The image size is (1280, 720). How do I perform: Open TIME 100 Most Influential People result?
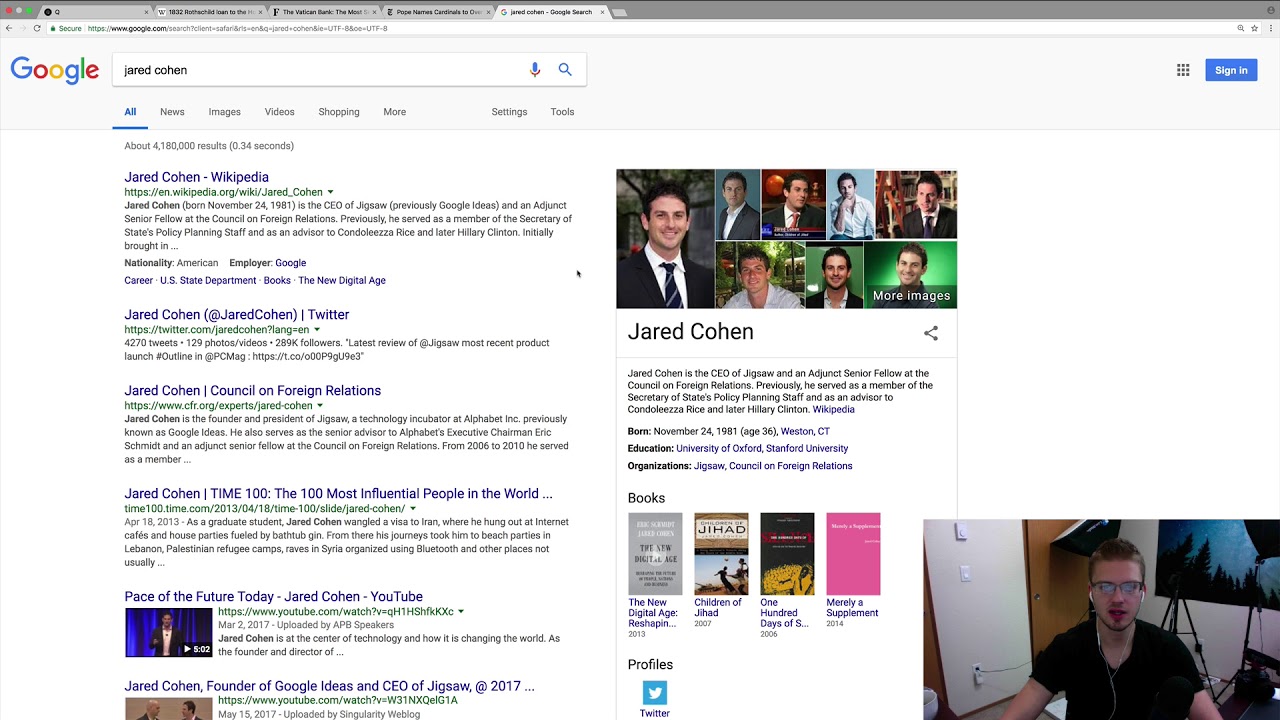click(x=338, y=493)
